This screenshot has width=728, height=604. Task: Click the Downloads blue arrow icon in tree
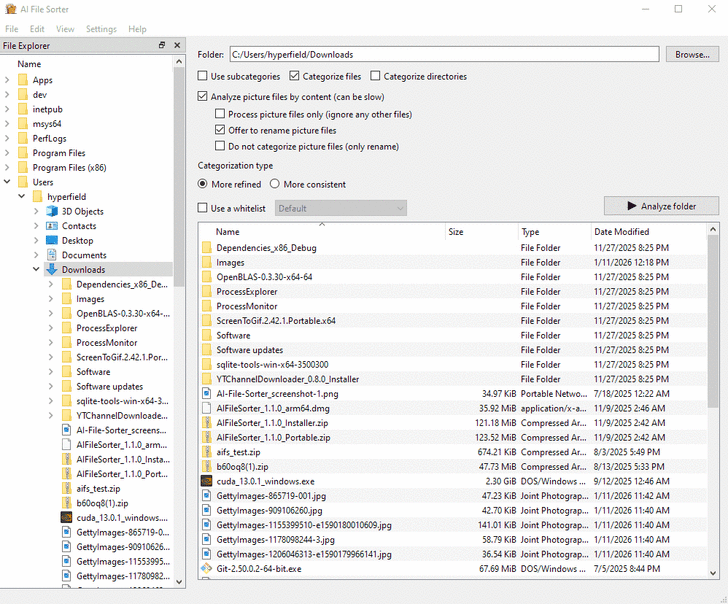(x=52, y=269)
